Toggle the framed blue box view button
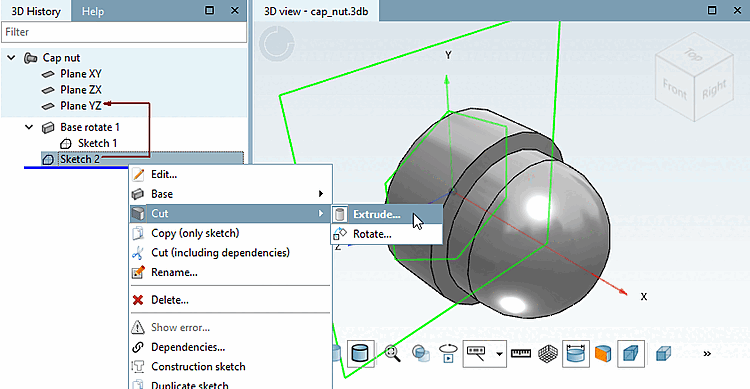The width and height of the screenshot is (750, 389). pos(631,354)
